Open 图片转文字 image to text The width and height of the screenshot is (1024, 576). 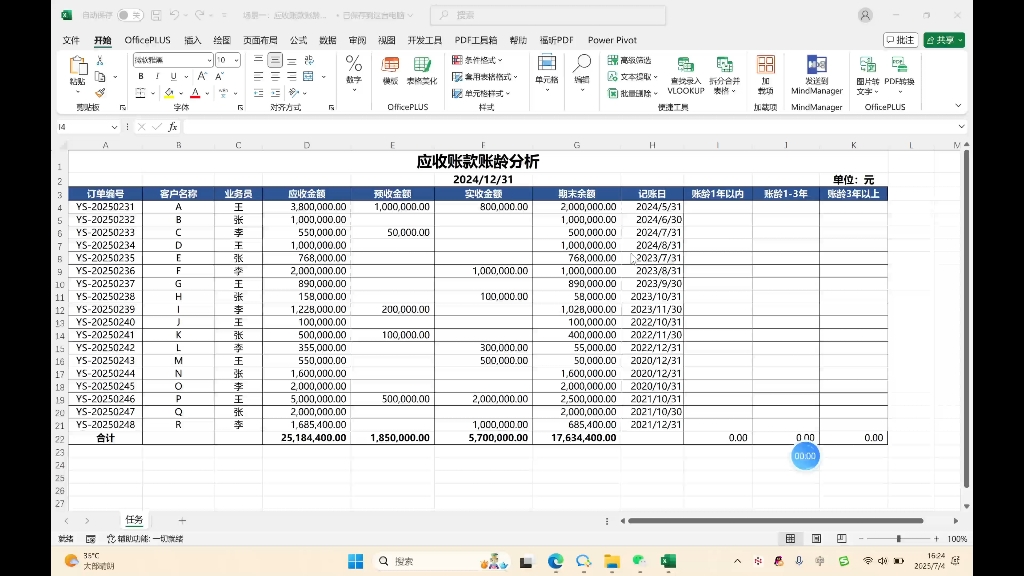868,76
